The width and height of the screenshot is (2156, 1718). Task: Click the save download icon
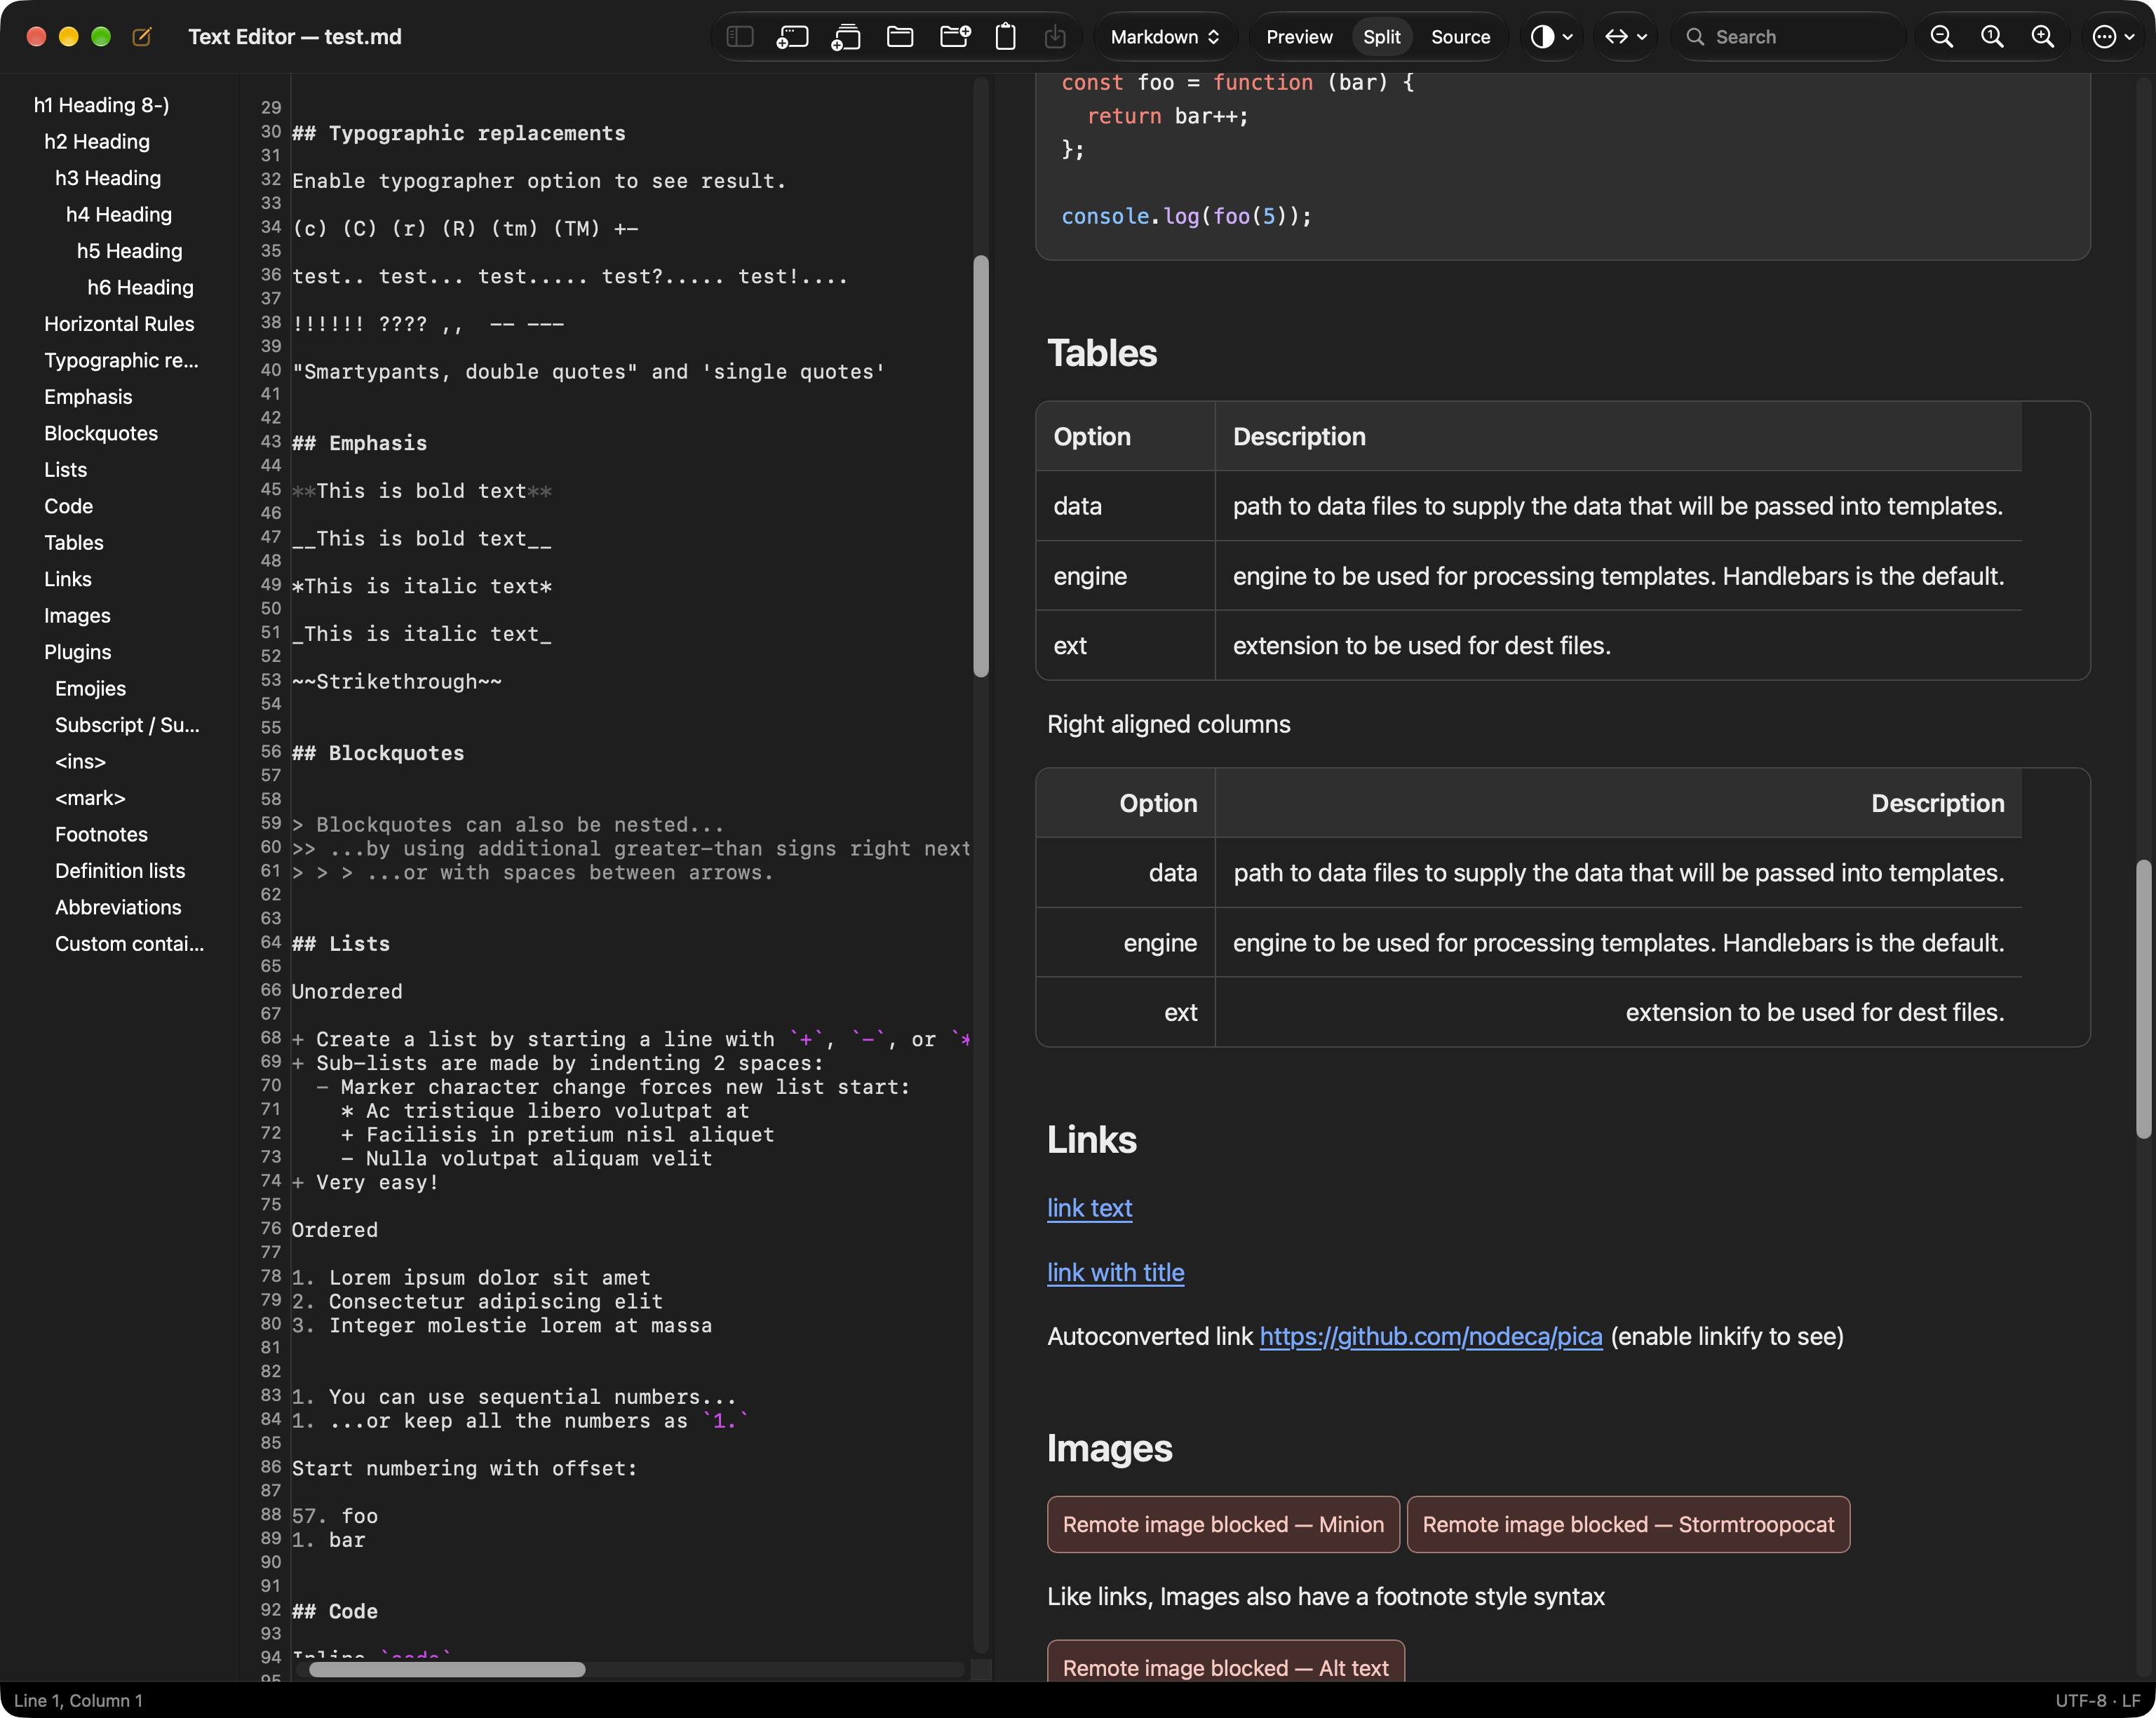(x=1055, y=37)
